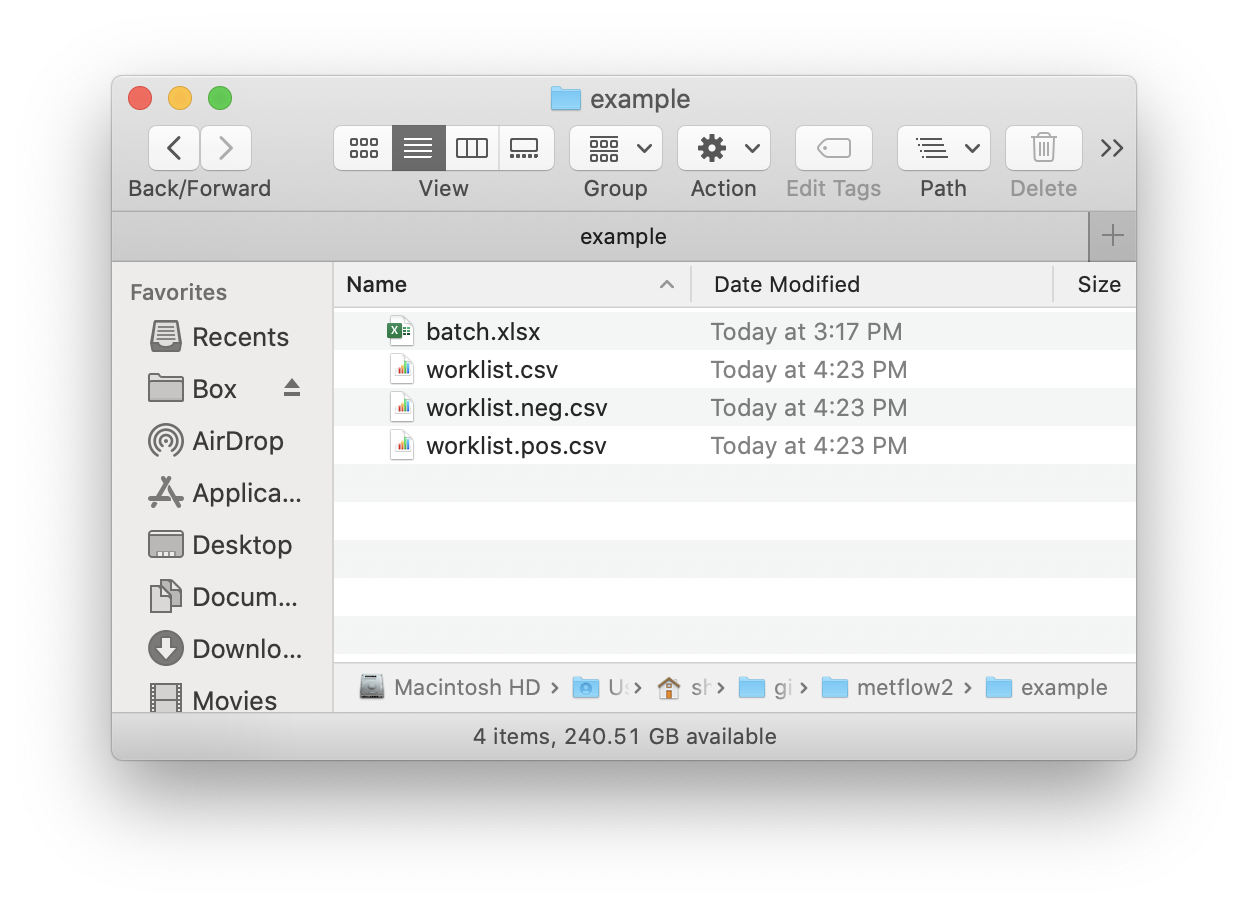Open the Action gear menu

[x=723, y=149]
